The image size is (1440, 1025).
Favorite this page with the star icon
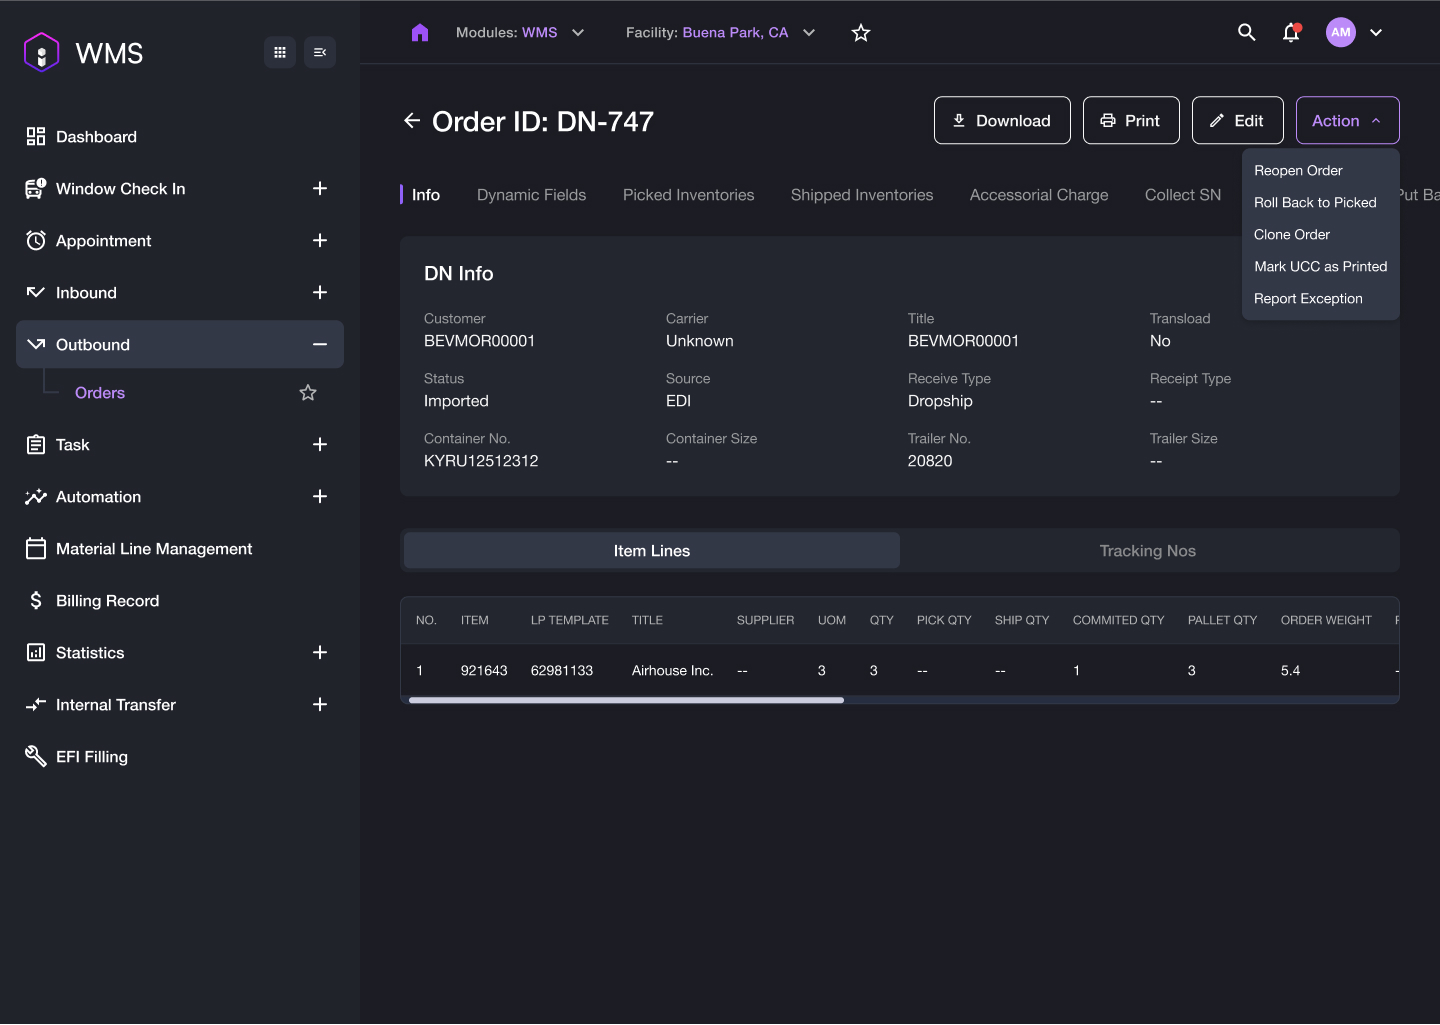(861, 33)
